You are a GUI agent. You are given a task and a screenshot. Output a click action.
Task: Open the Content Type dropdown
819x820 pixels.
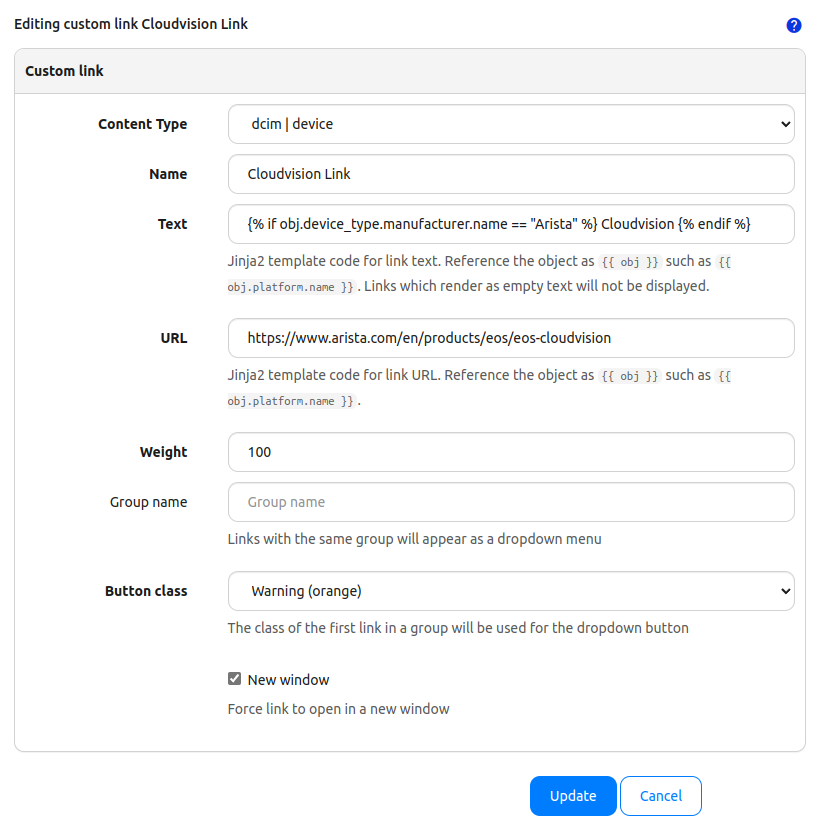click(510, 125)
